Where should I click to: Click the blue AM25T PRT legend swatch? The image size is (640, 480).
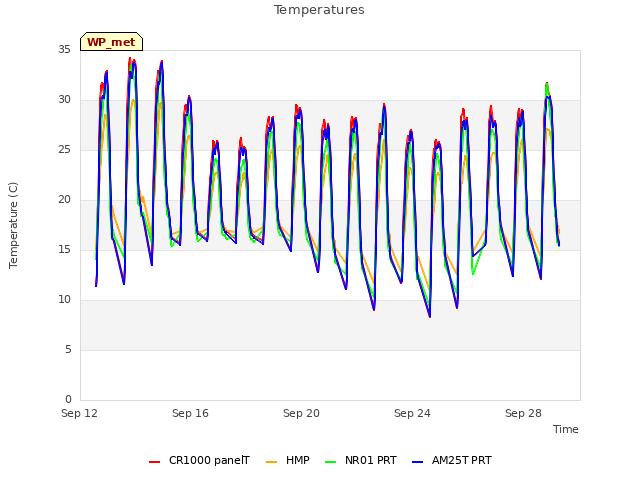point(418,462)
